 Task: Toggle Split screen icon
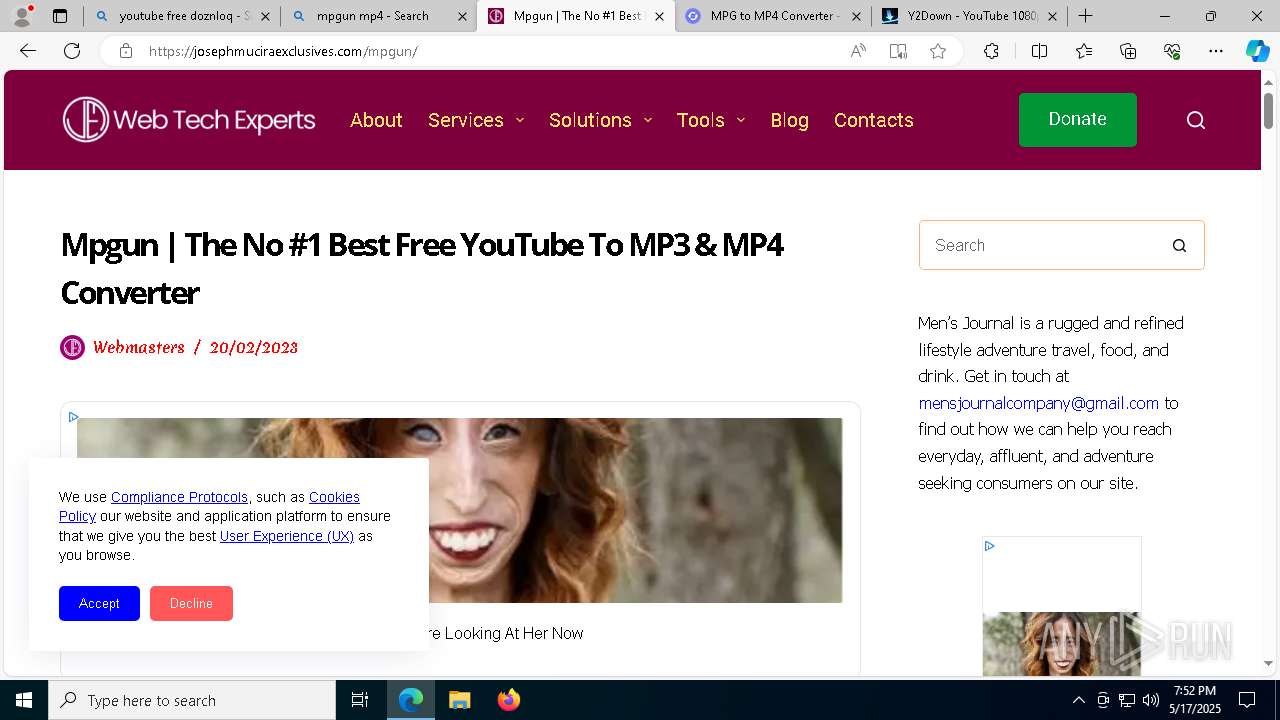1039,51
